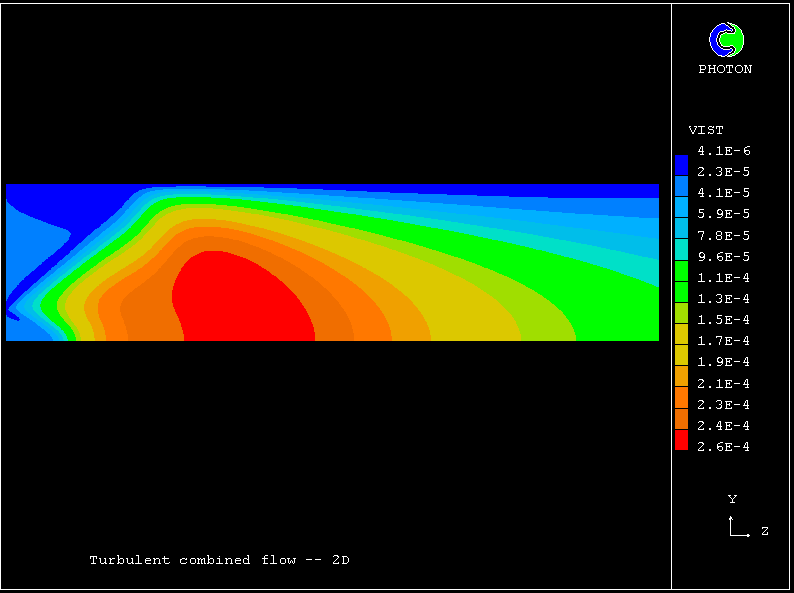The height and width of the screenshot is (593, 794).
Task: Click the 'Turbulent combined flow -- 2D' caption
Action: click(219, 560)
